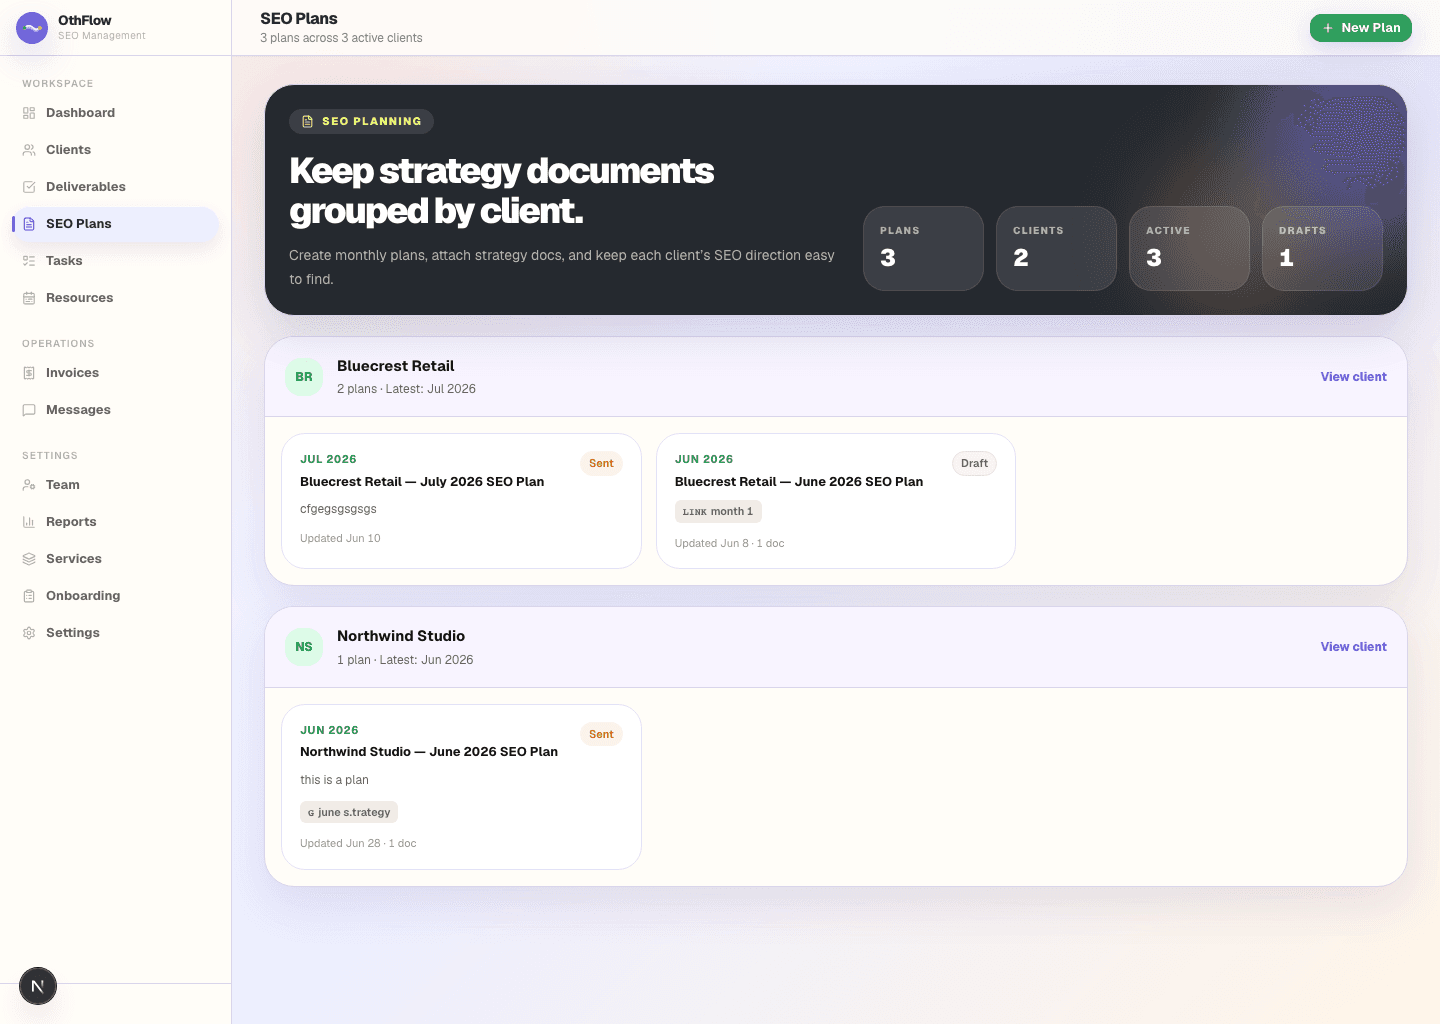
Task: Go to the Team page
Action: (x=115, y=485)
